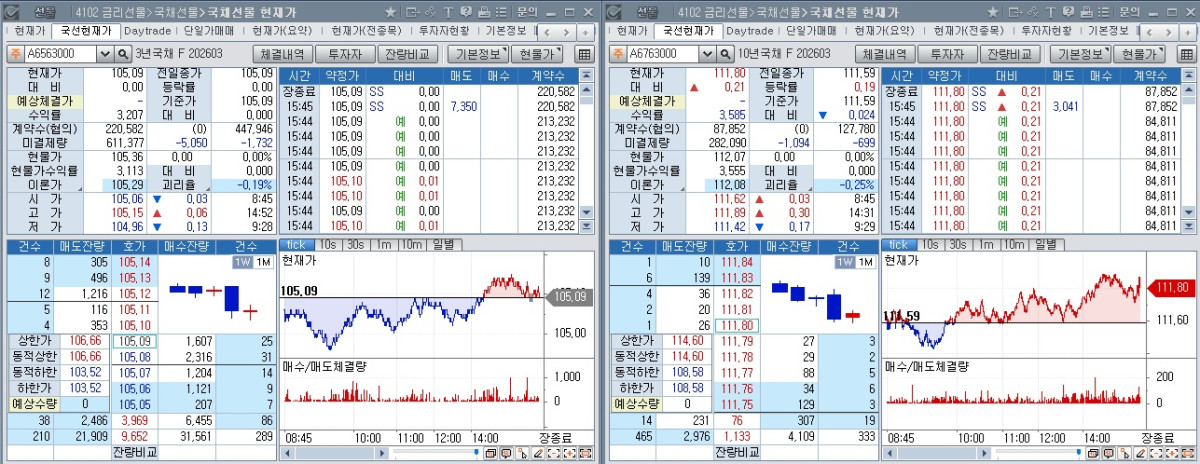Image resolution: width=1200 pixels, height=464 pixels.
Task: Click 투자자 button in left window
Action: point(345,54)
